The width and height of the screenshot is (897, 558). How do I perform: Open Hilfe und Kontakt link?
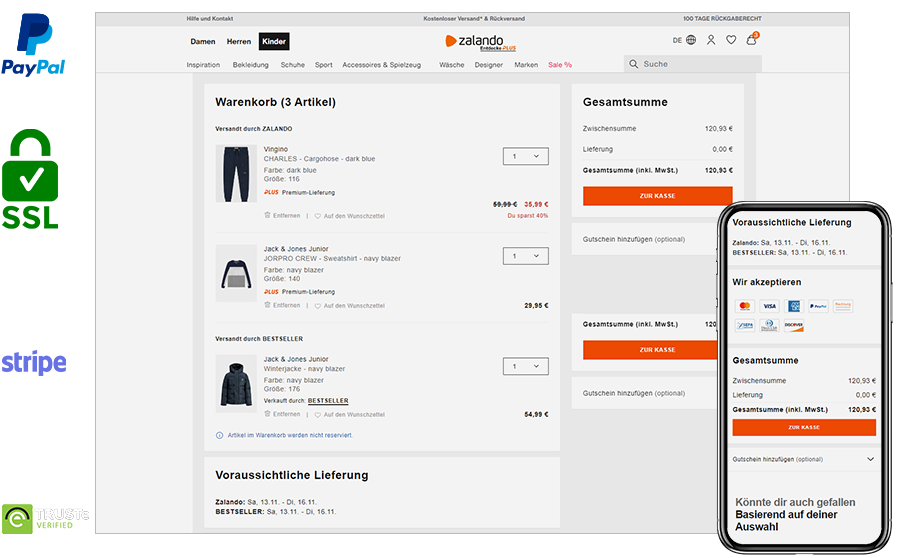210,19
